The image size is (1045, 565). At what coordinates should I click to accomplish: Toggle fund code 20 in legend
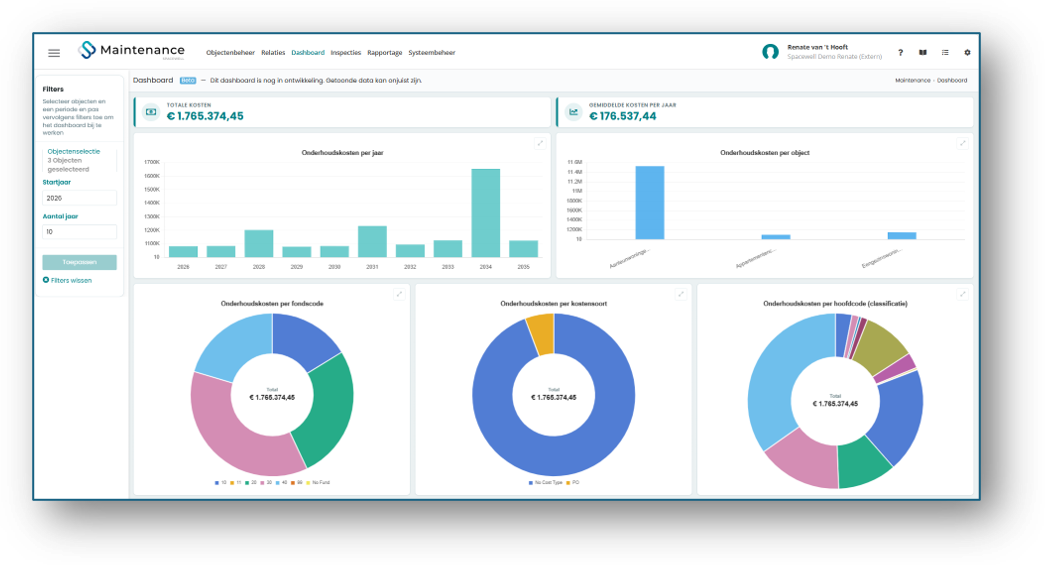pyautogui.click(x=251, y=482)
